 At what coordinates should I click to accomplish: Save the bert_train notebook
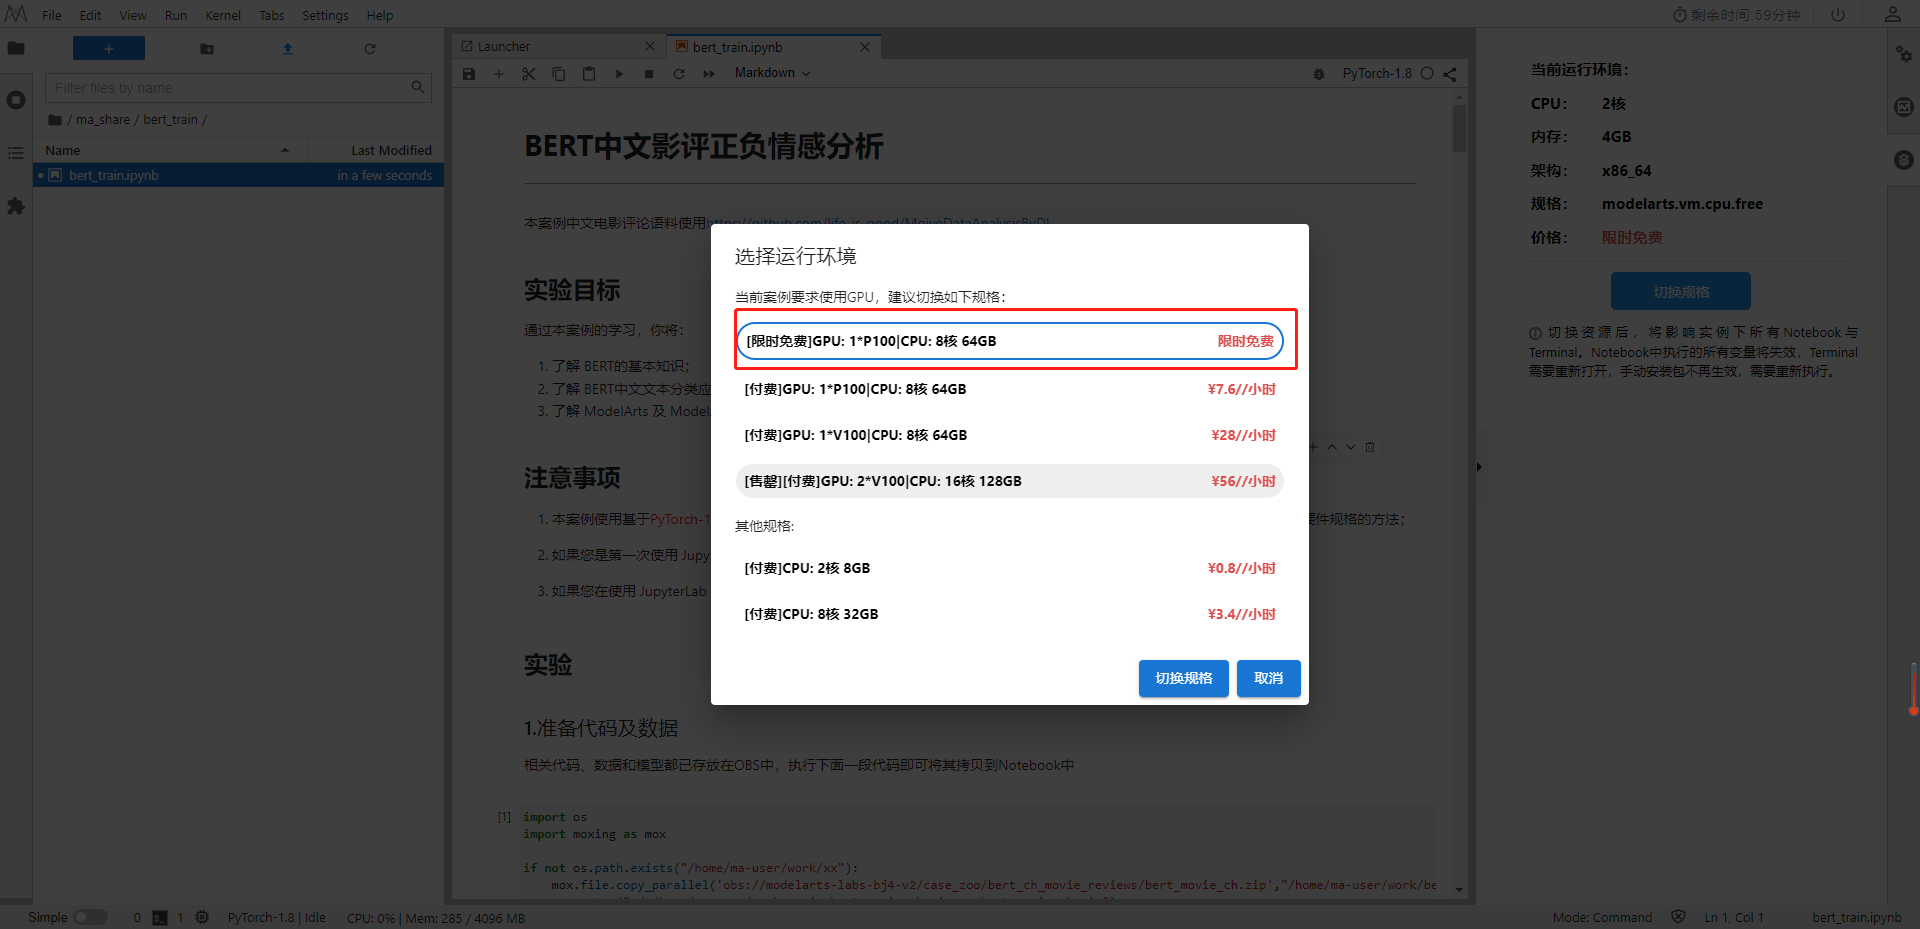(x=469, y=73)
